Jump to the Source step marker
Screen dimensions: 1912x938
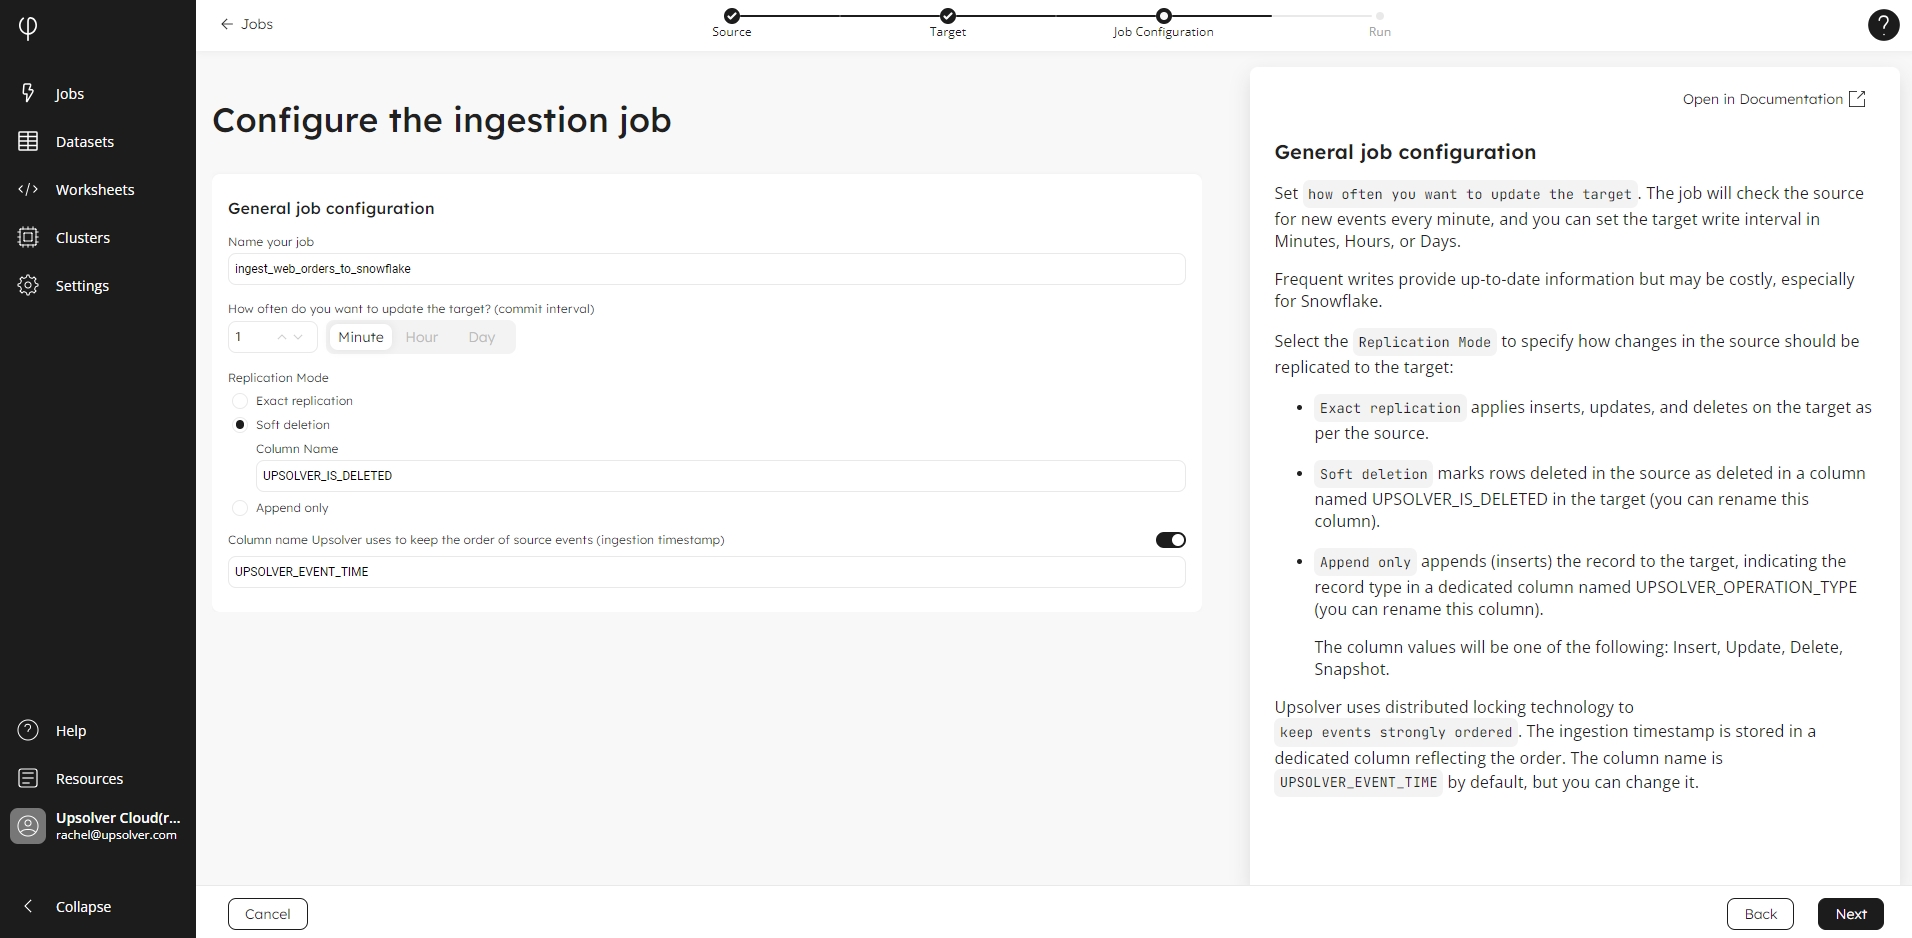[x=732, y=16]
